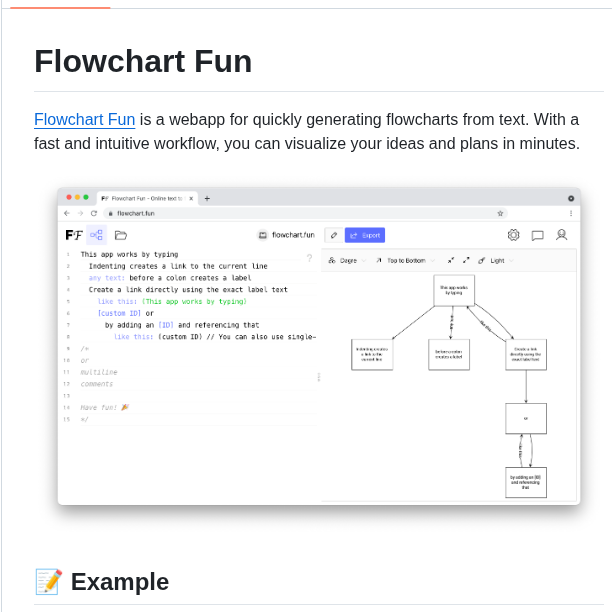Open the folder icon for saved charts
Image resolution: width=612 pixels, height=612 pixels.
click(121, 235)
